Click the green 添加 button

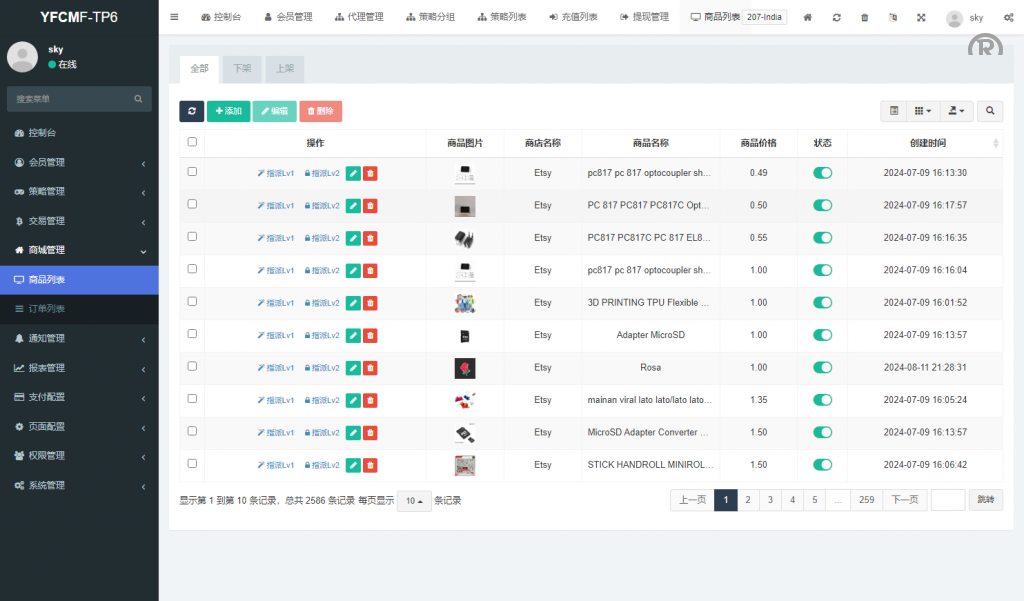pyautogui.click(x=228, y=111)
